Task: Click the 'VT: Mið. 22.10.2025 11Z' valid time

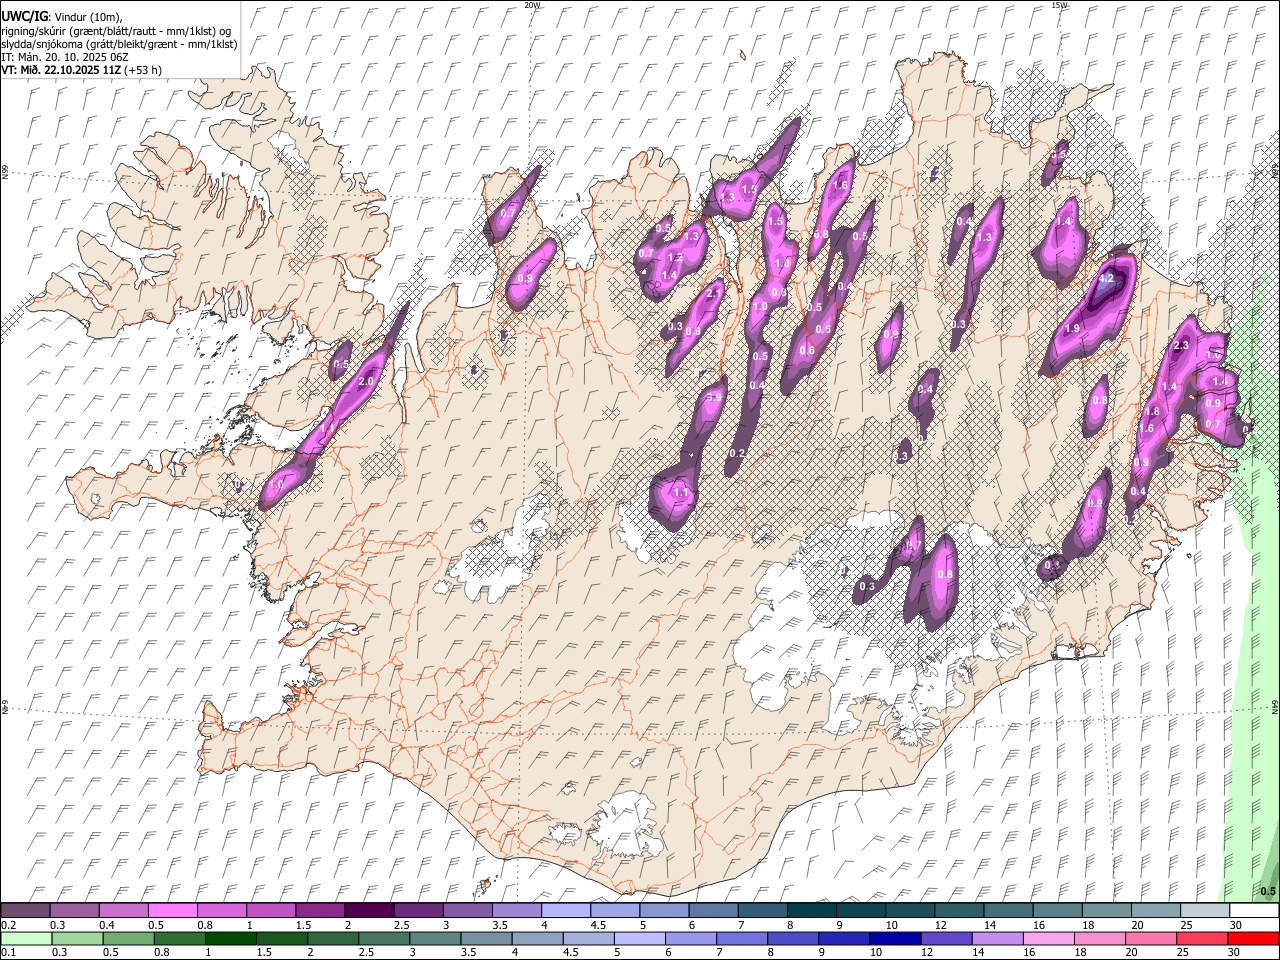Action: tap(61, 70)
